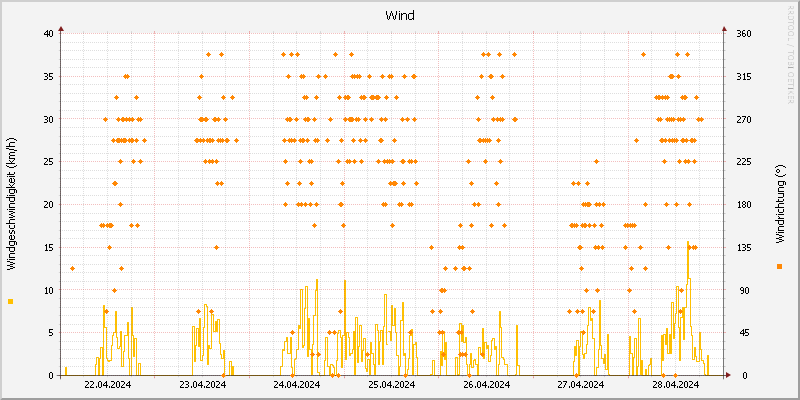Click the left axis value 35

pyautogui.click(x=48, y=77)
